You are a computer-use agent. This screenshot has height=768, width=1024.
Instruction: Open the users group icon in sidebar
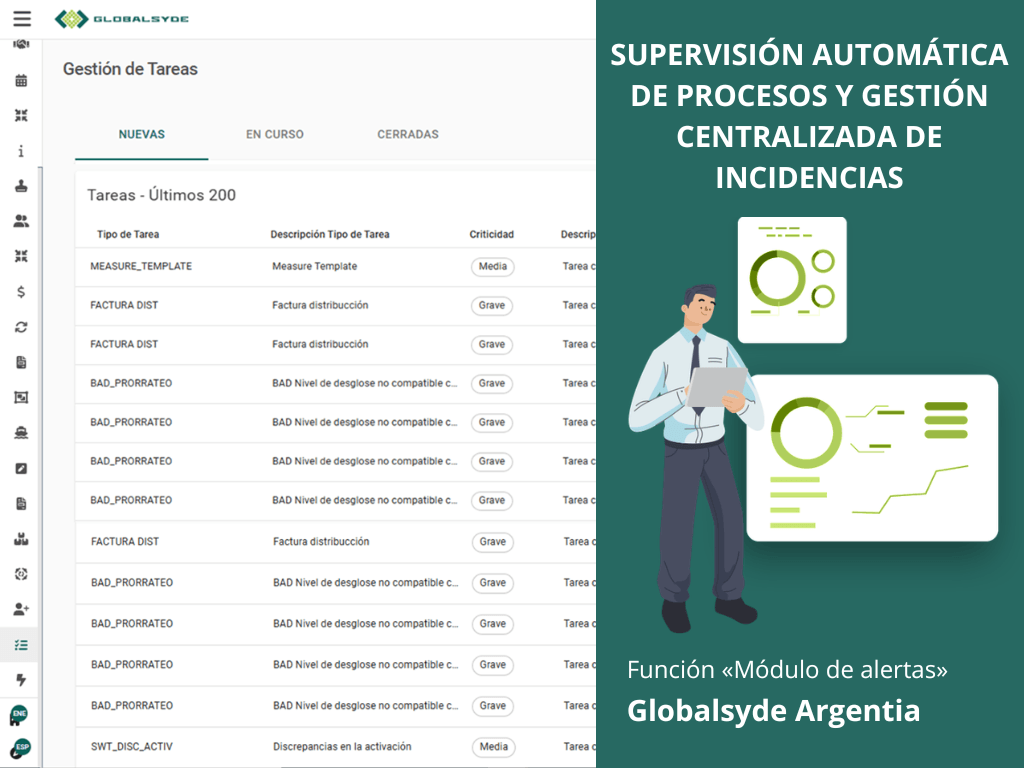click(x=21, y=221)
